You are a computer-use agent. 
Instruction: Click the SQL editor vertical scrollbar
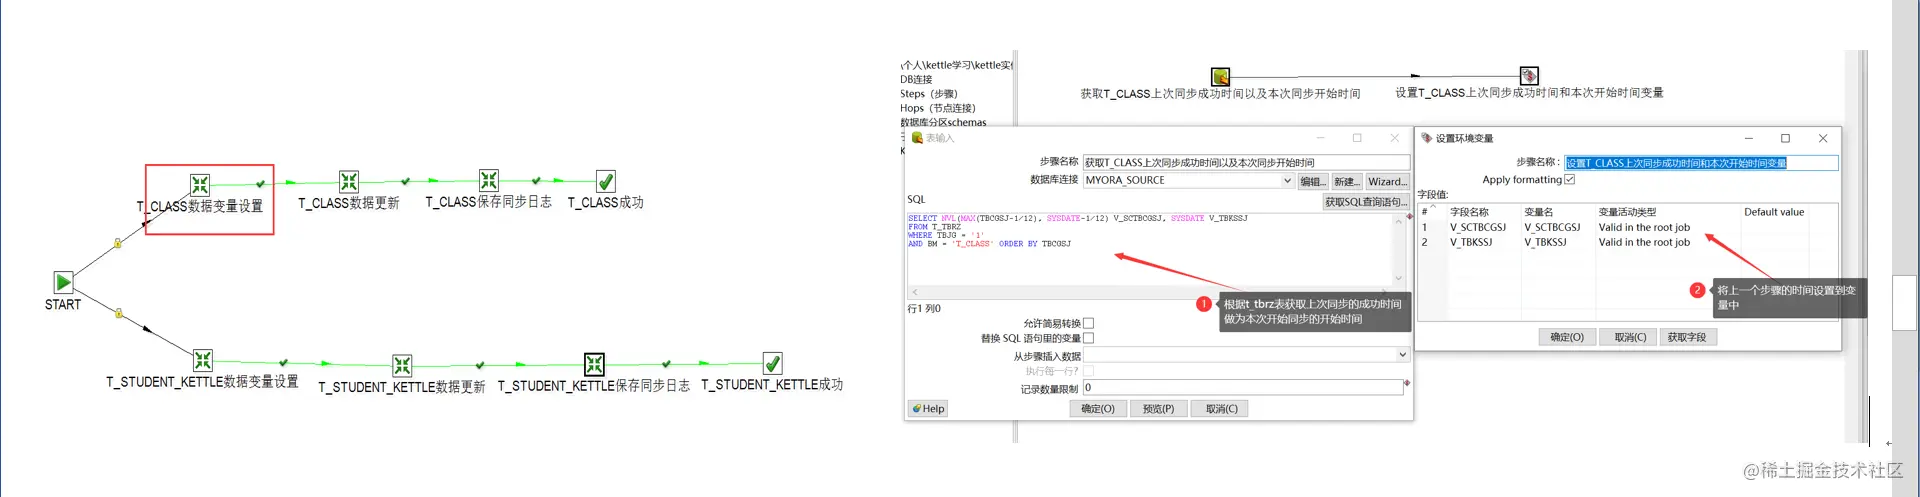pos(1399,250)
